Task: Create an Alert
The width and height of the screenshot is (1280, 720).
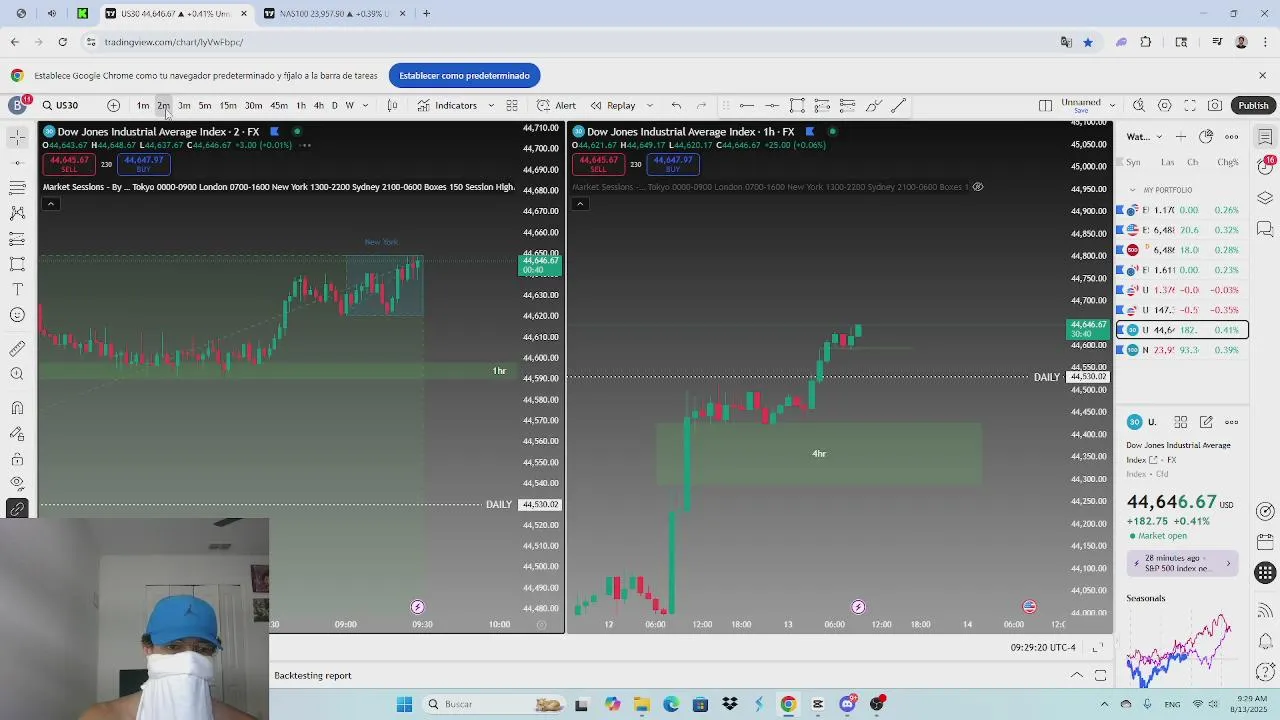Action: tap(556, 105)
